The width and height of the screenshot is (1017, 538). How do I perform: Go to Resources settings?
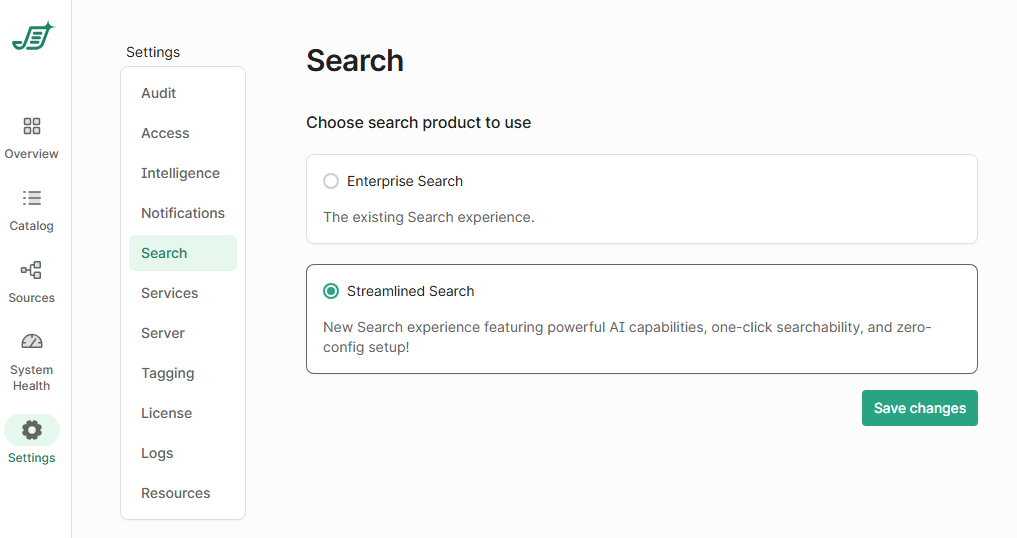[x=176, y=493]
